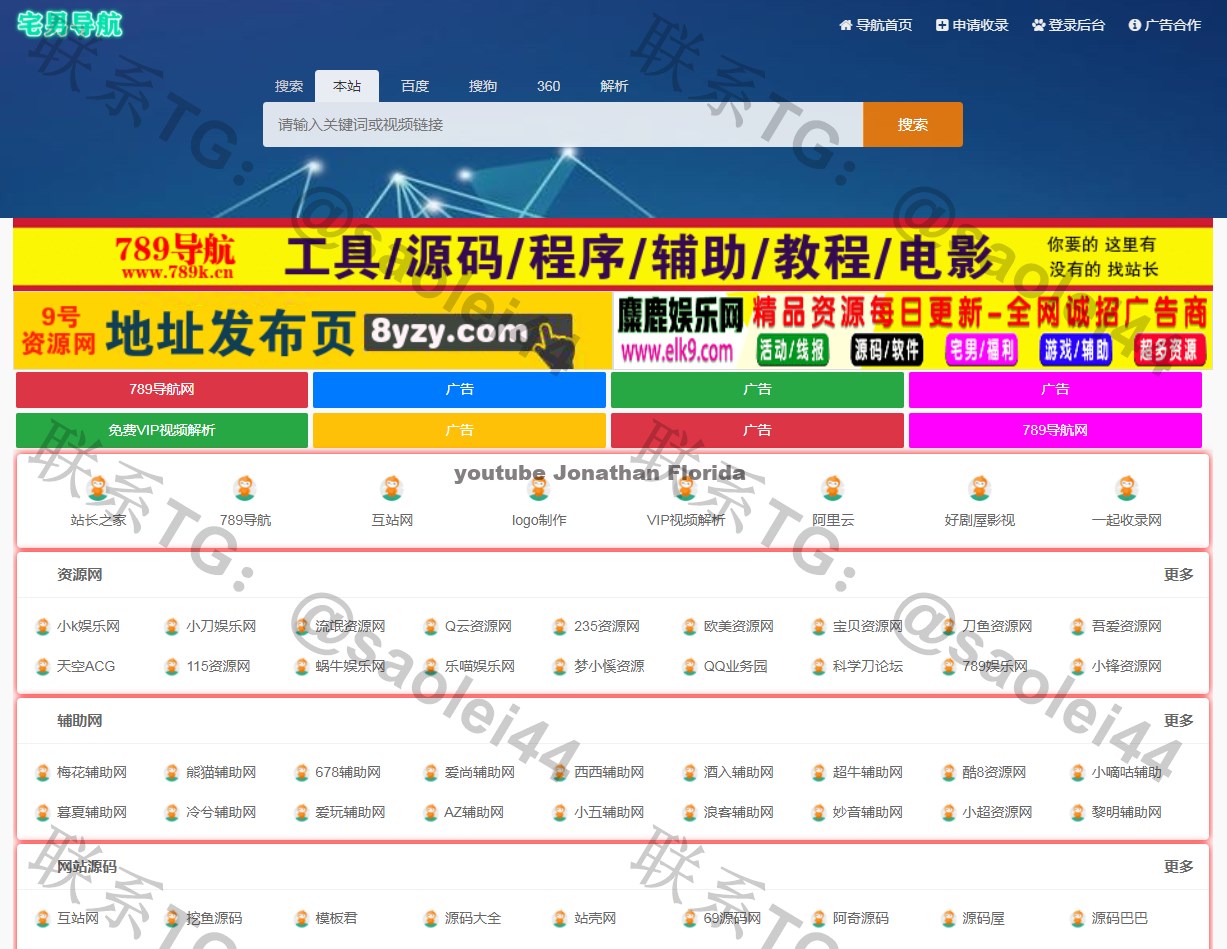Open the VIP视频解析 featured link

686,520
